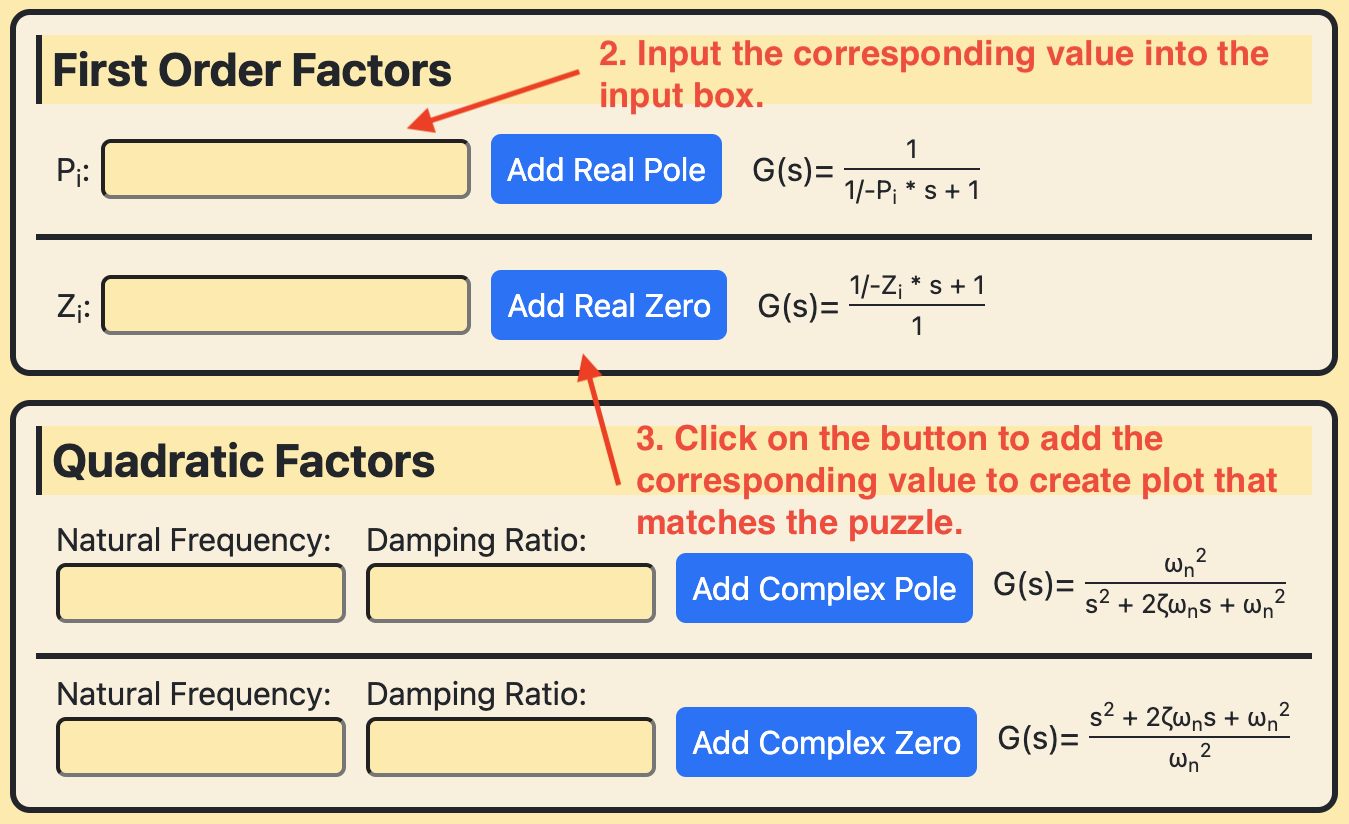The image size is (1349, 824).
Task: Click the Pi label text
Action: click(73, 172)
